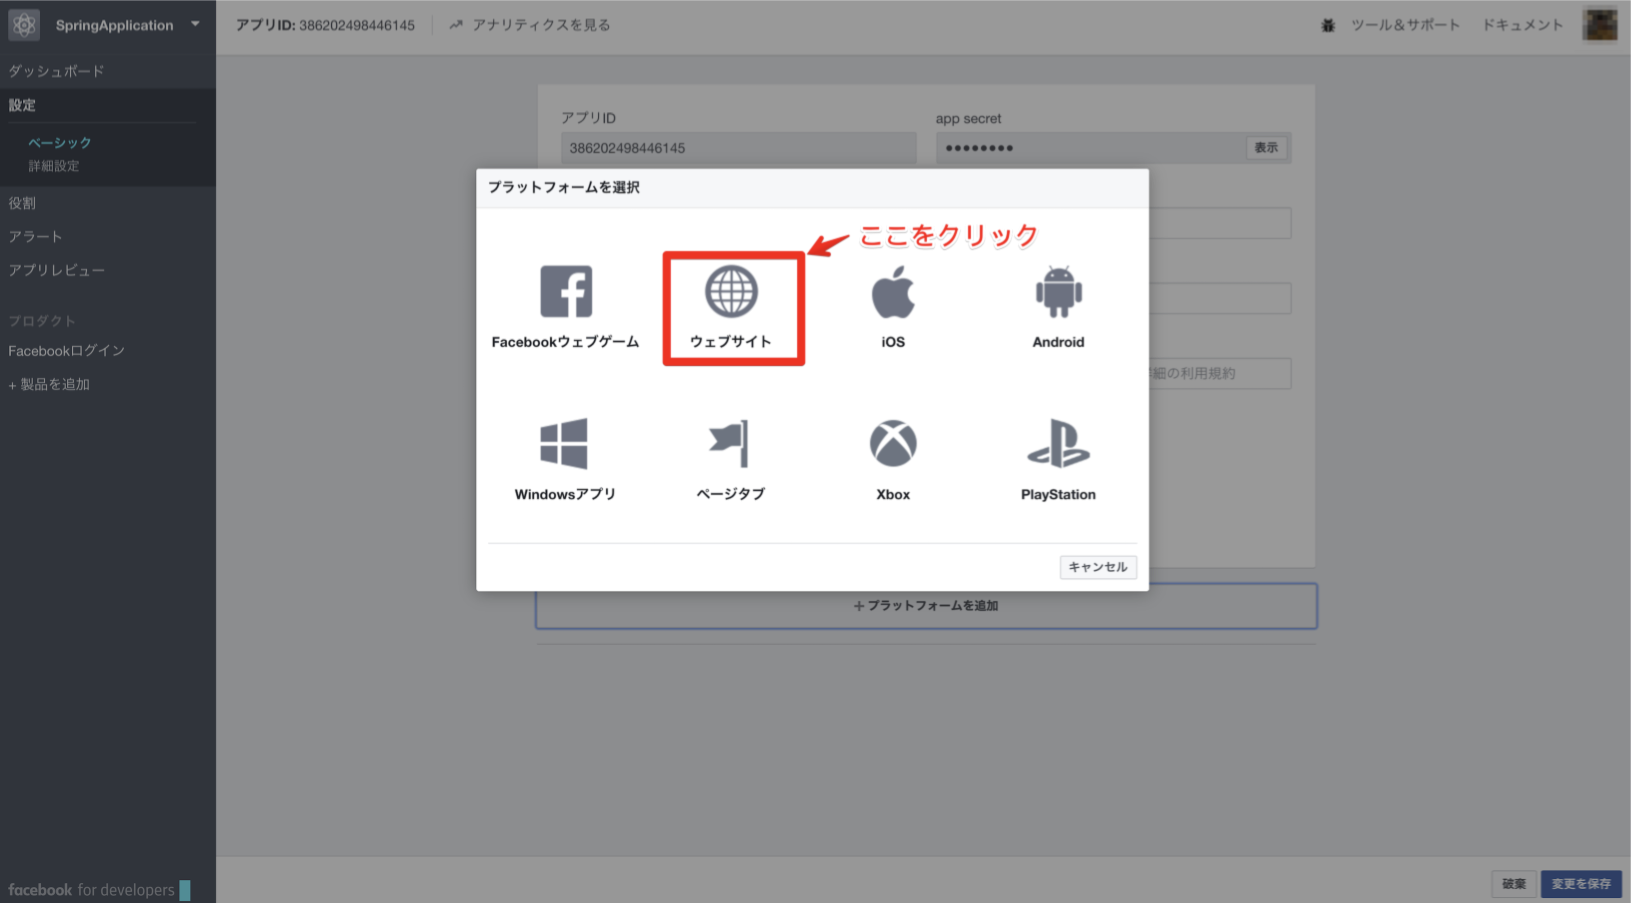Open the ツール&サポート menu
This screenshot has height=903, width=1631.
point(1405,25)
